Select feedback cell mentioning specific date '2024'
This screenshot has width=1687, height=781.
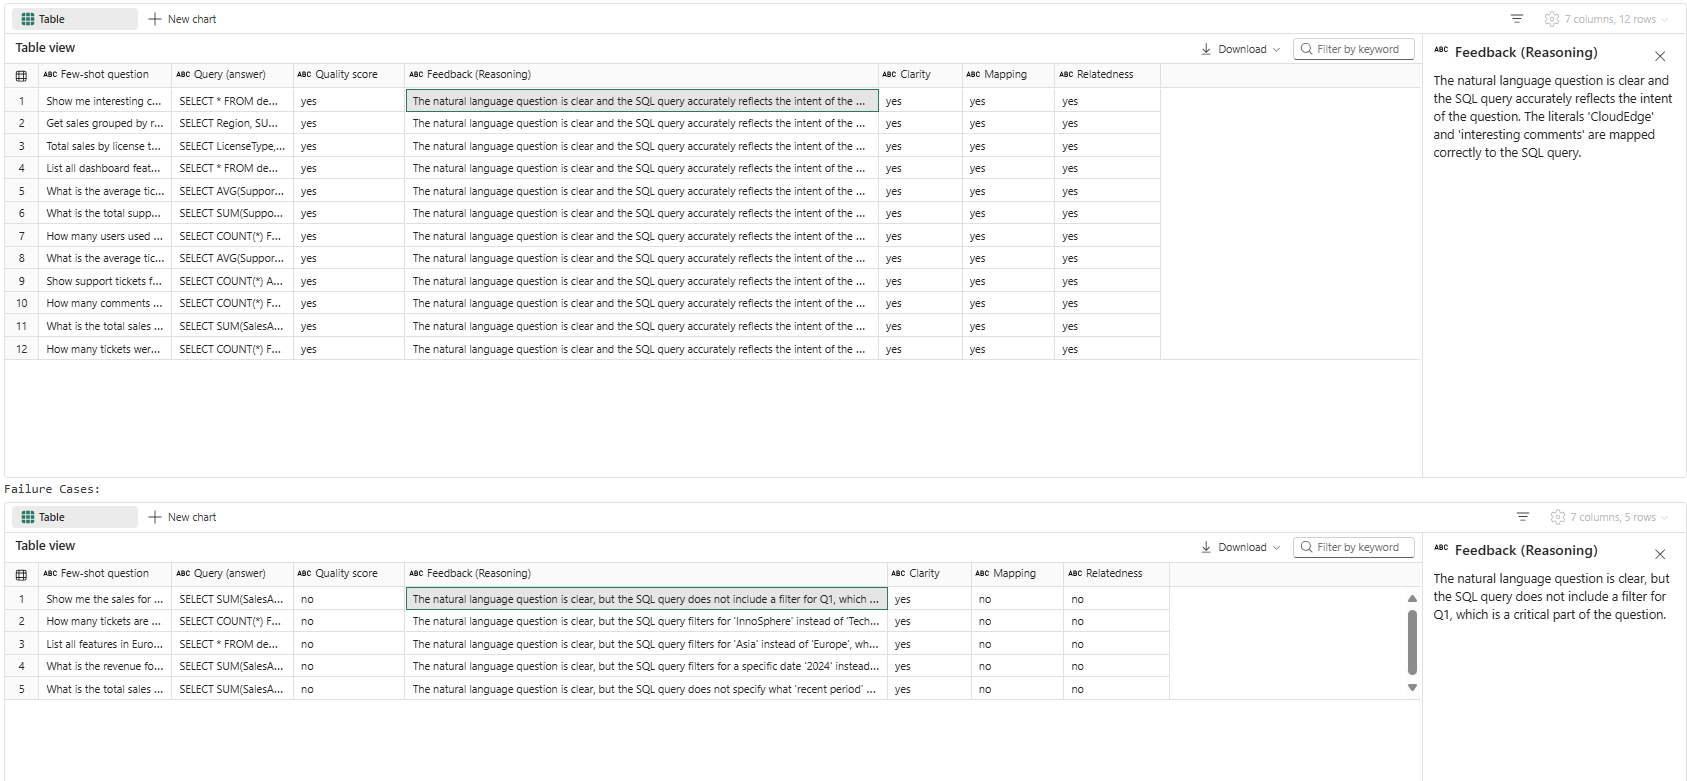click(x=646, y=667)
